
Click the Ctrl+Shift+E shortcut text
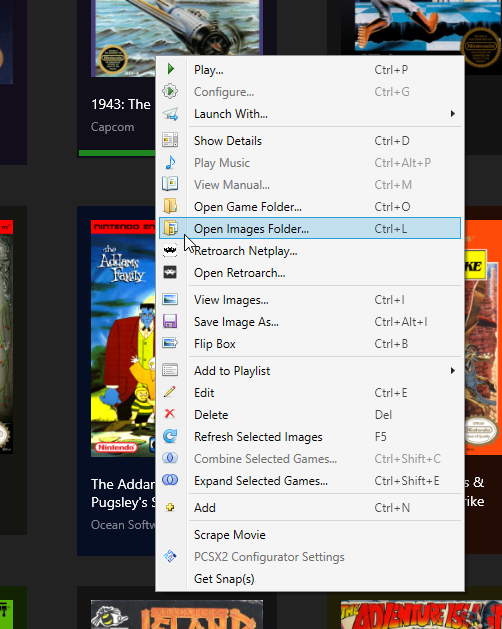click(x=406, y=481)
